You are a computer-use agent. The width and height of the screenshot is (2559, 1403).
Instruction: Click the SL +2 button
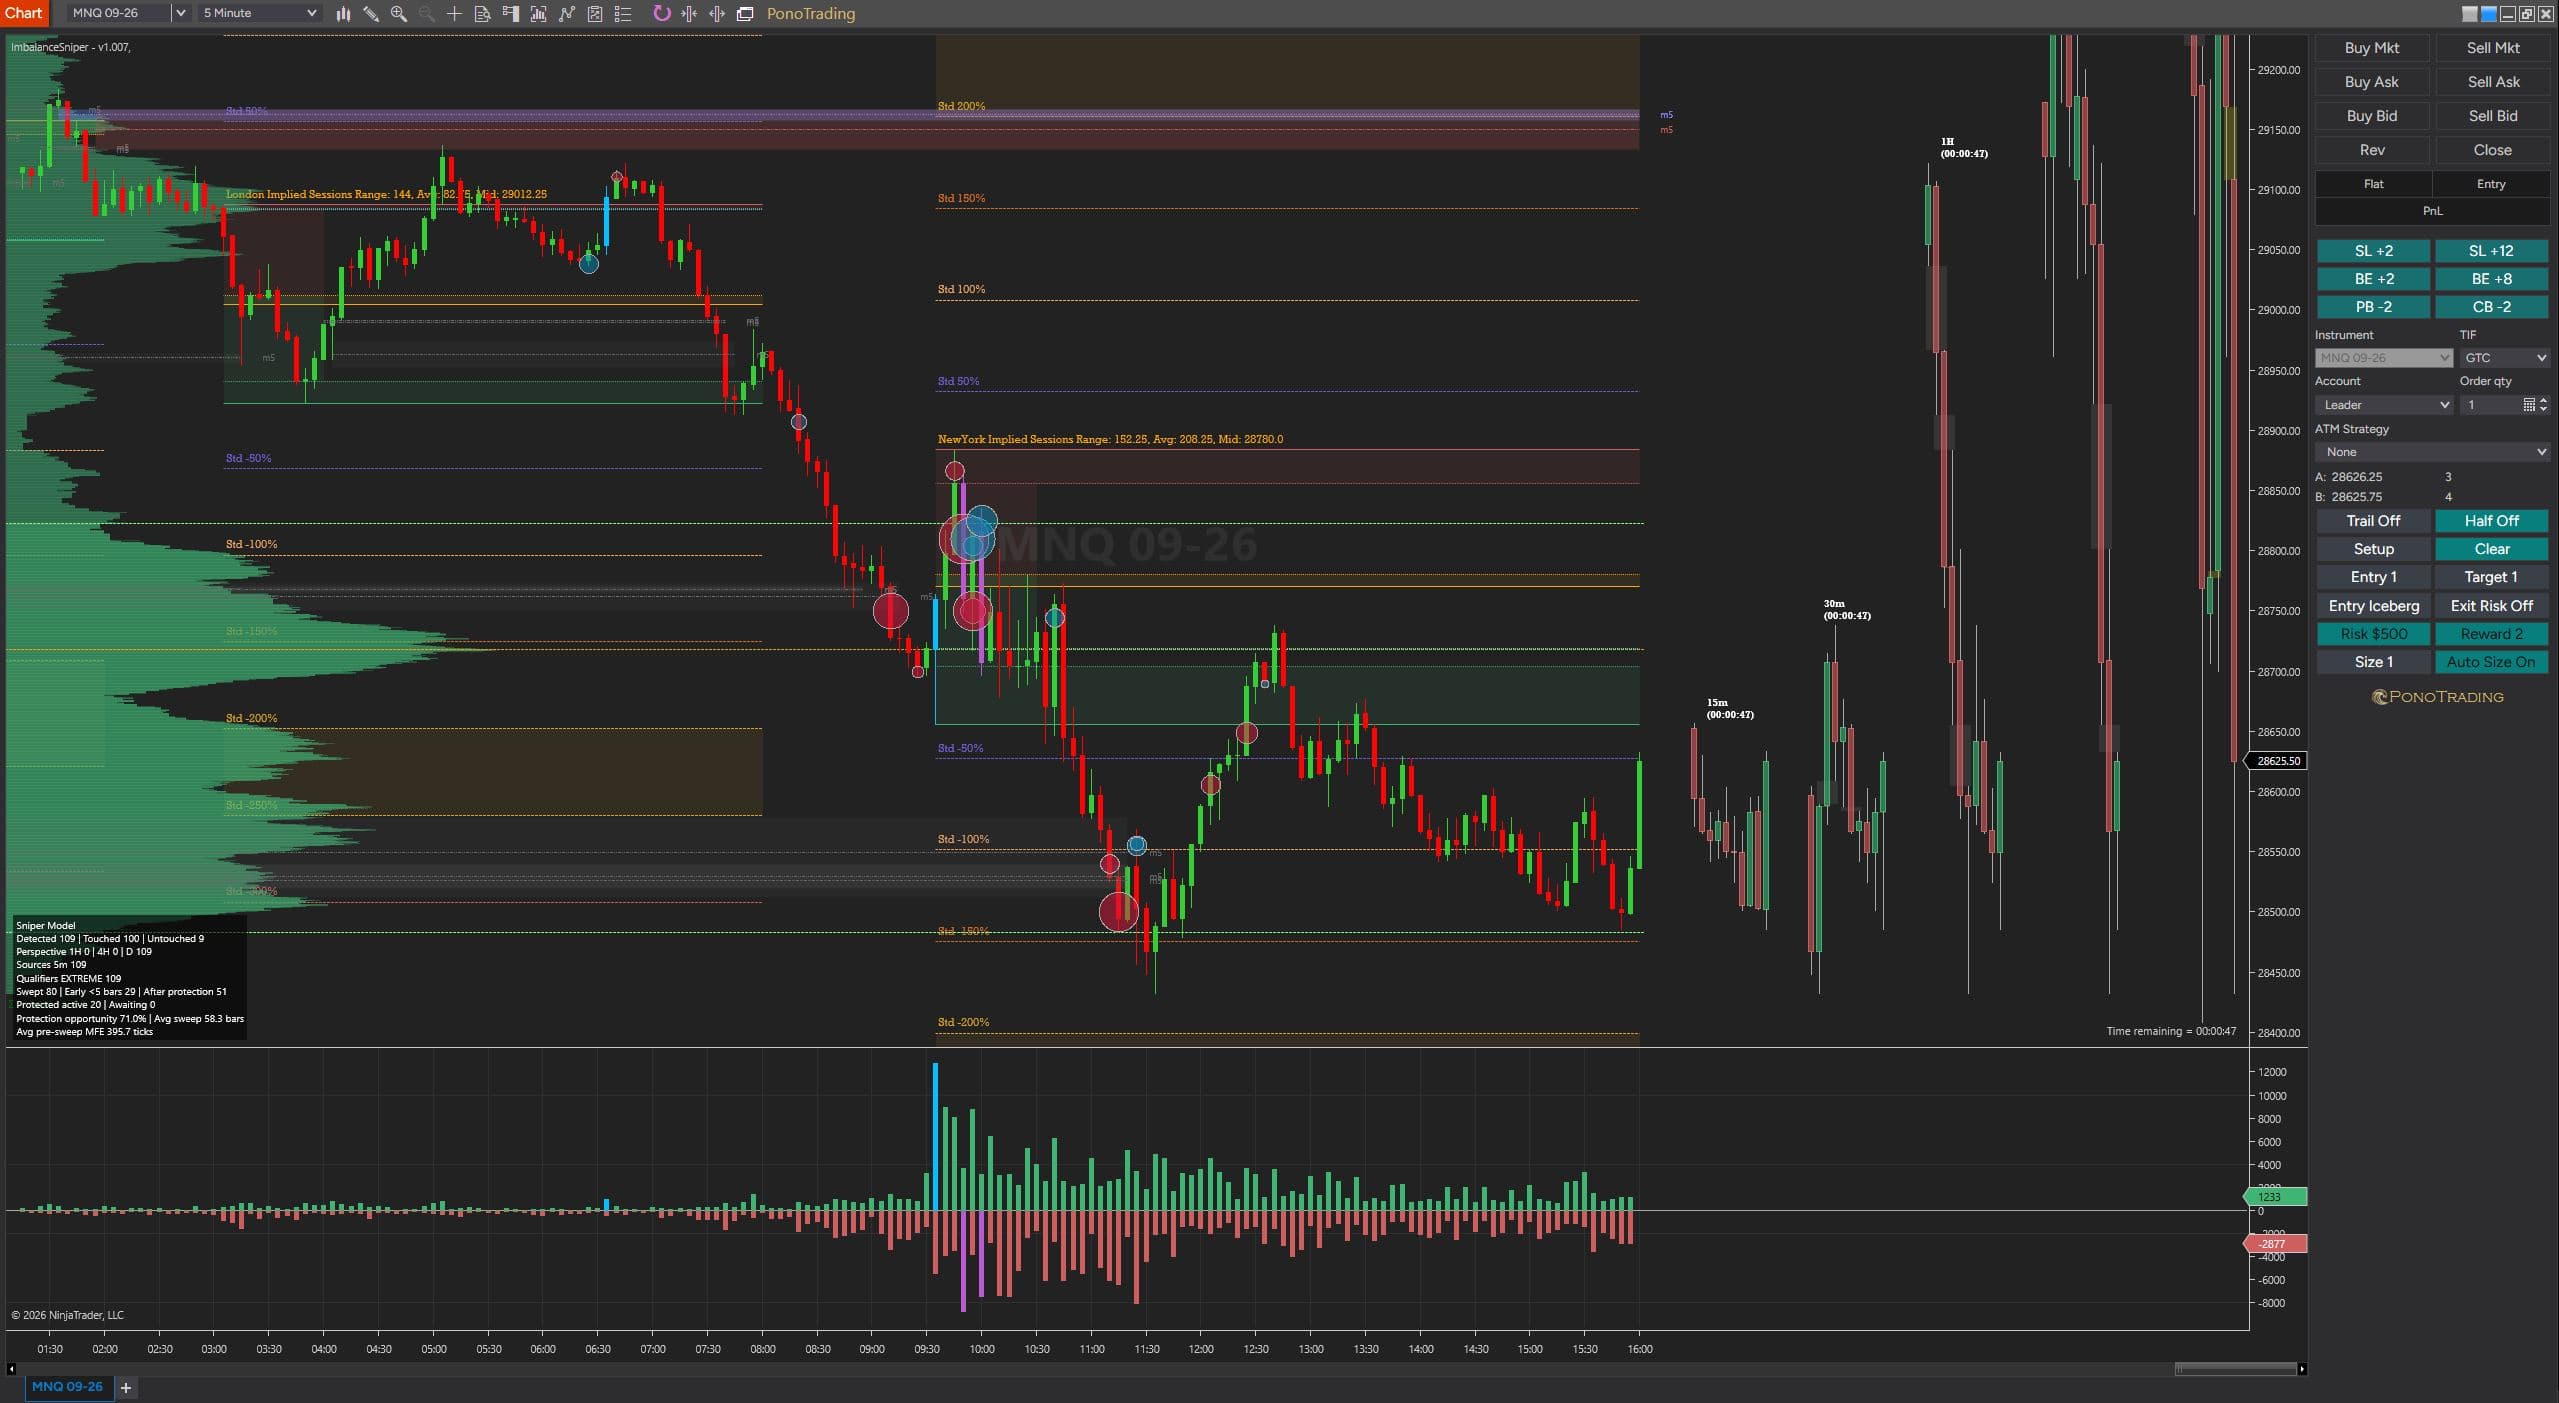pyautogui.click(x=2373, y=251)
